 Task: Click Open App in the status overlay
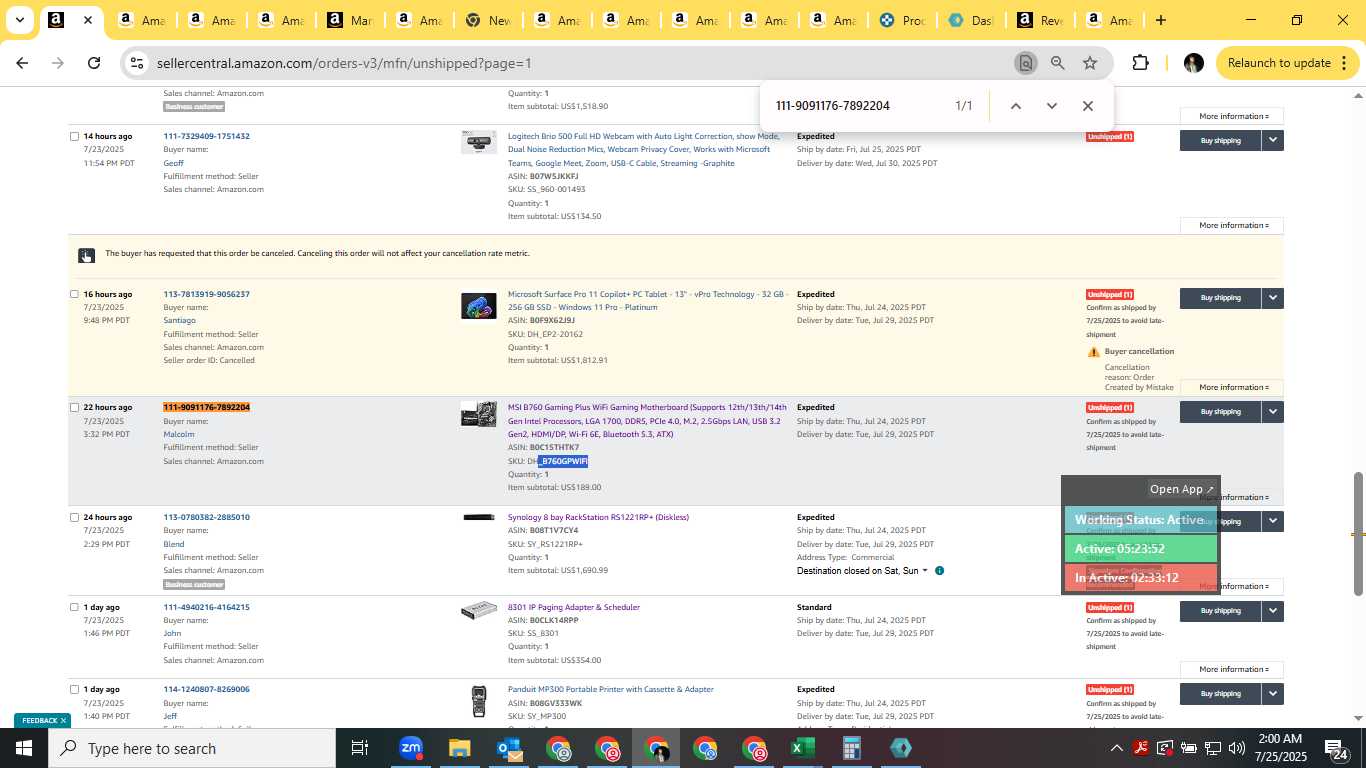pyautogui.click(x=1181, y=489)
